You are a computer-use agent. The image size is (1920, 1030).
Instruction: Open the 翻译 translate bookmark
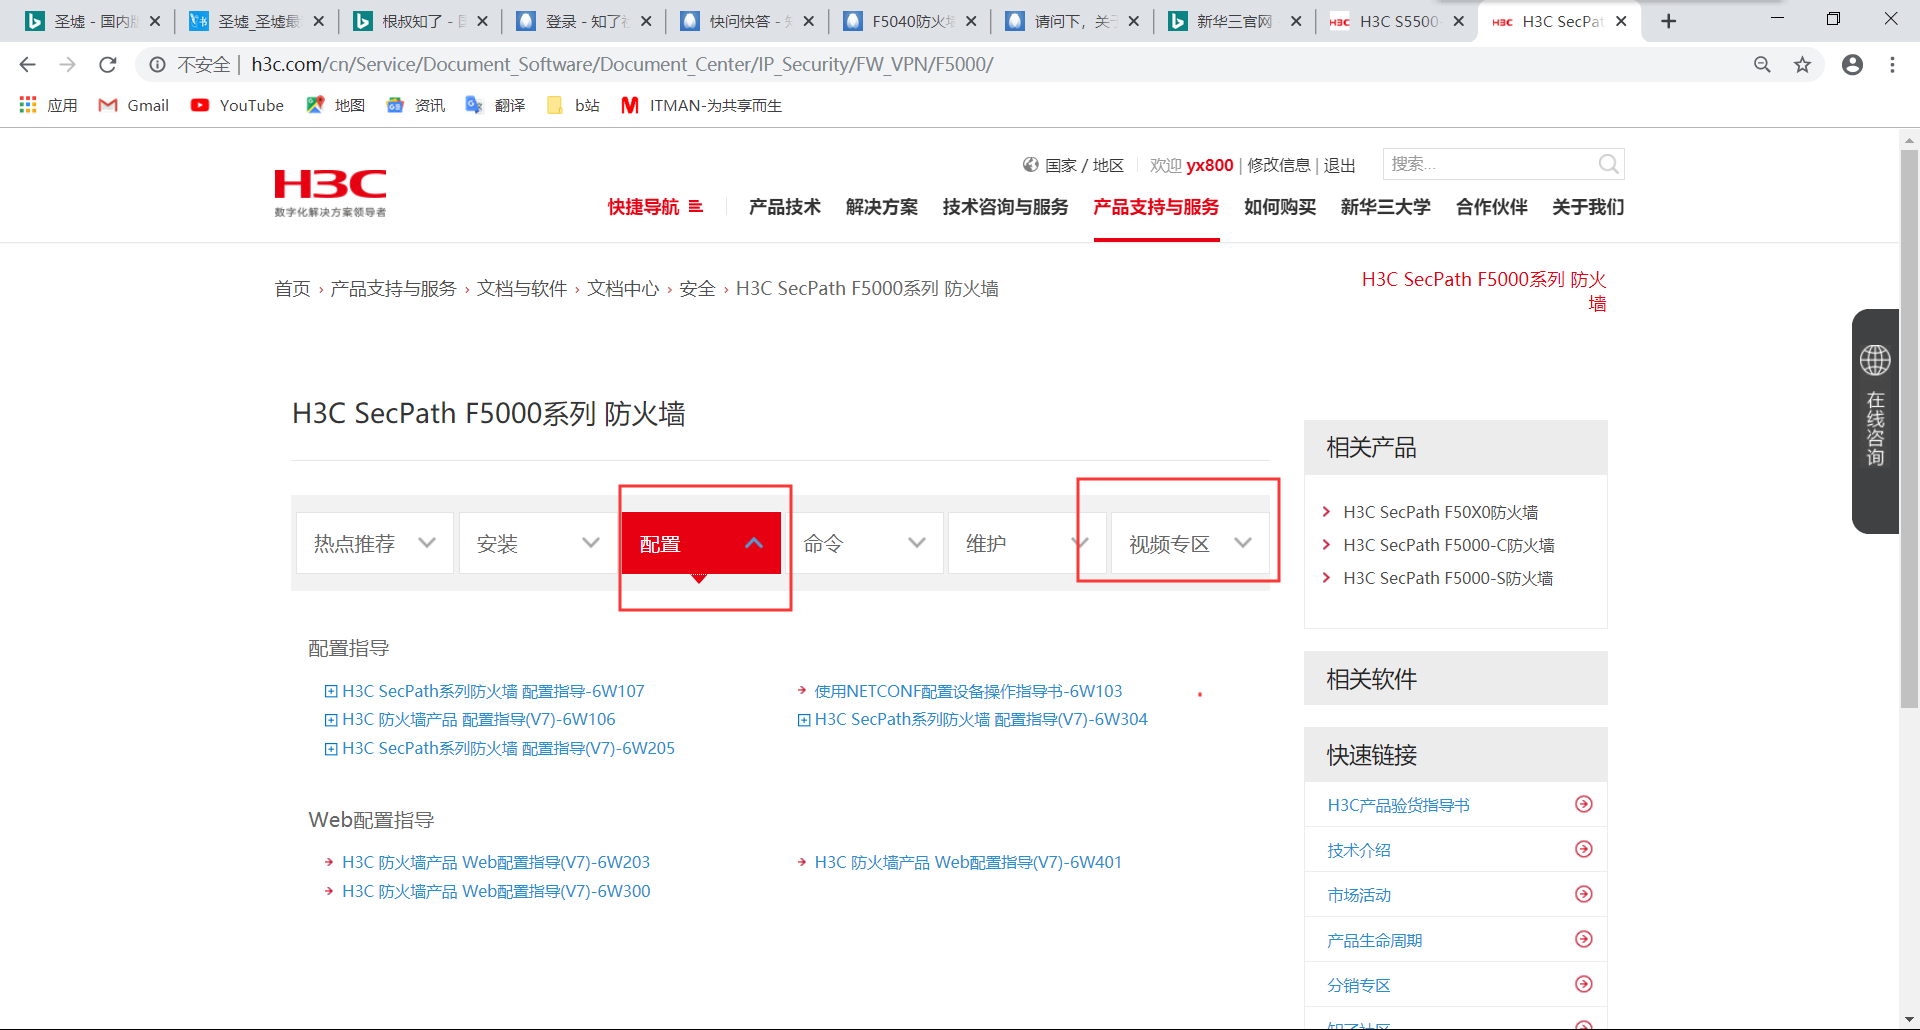[x=495, y=105]
